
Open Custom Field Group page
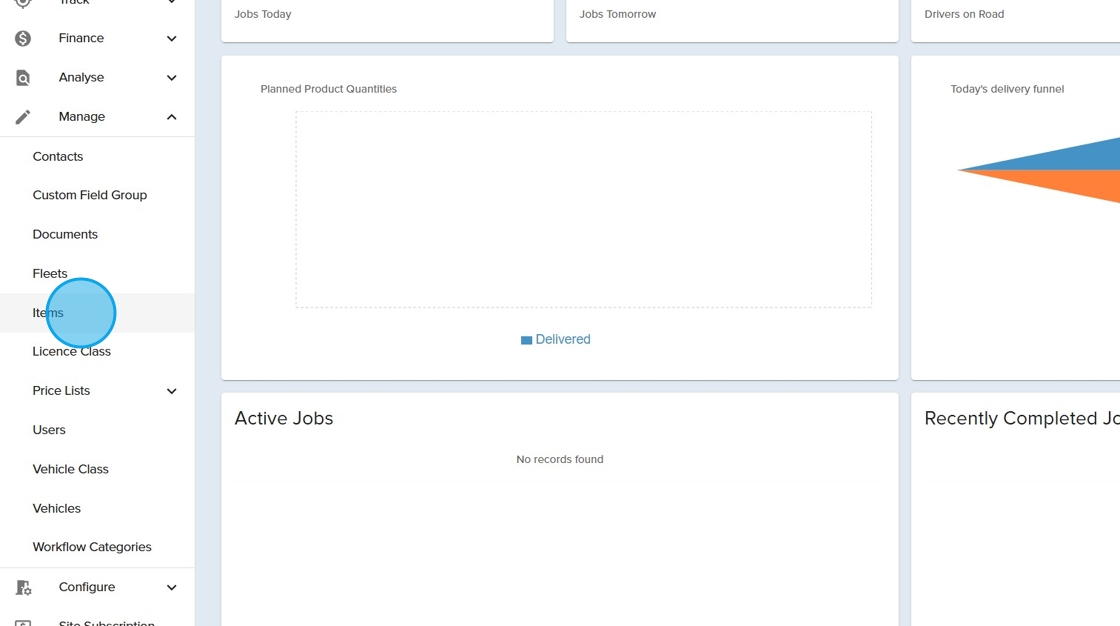[89, 195]
